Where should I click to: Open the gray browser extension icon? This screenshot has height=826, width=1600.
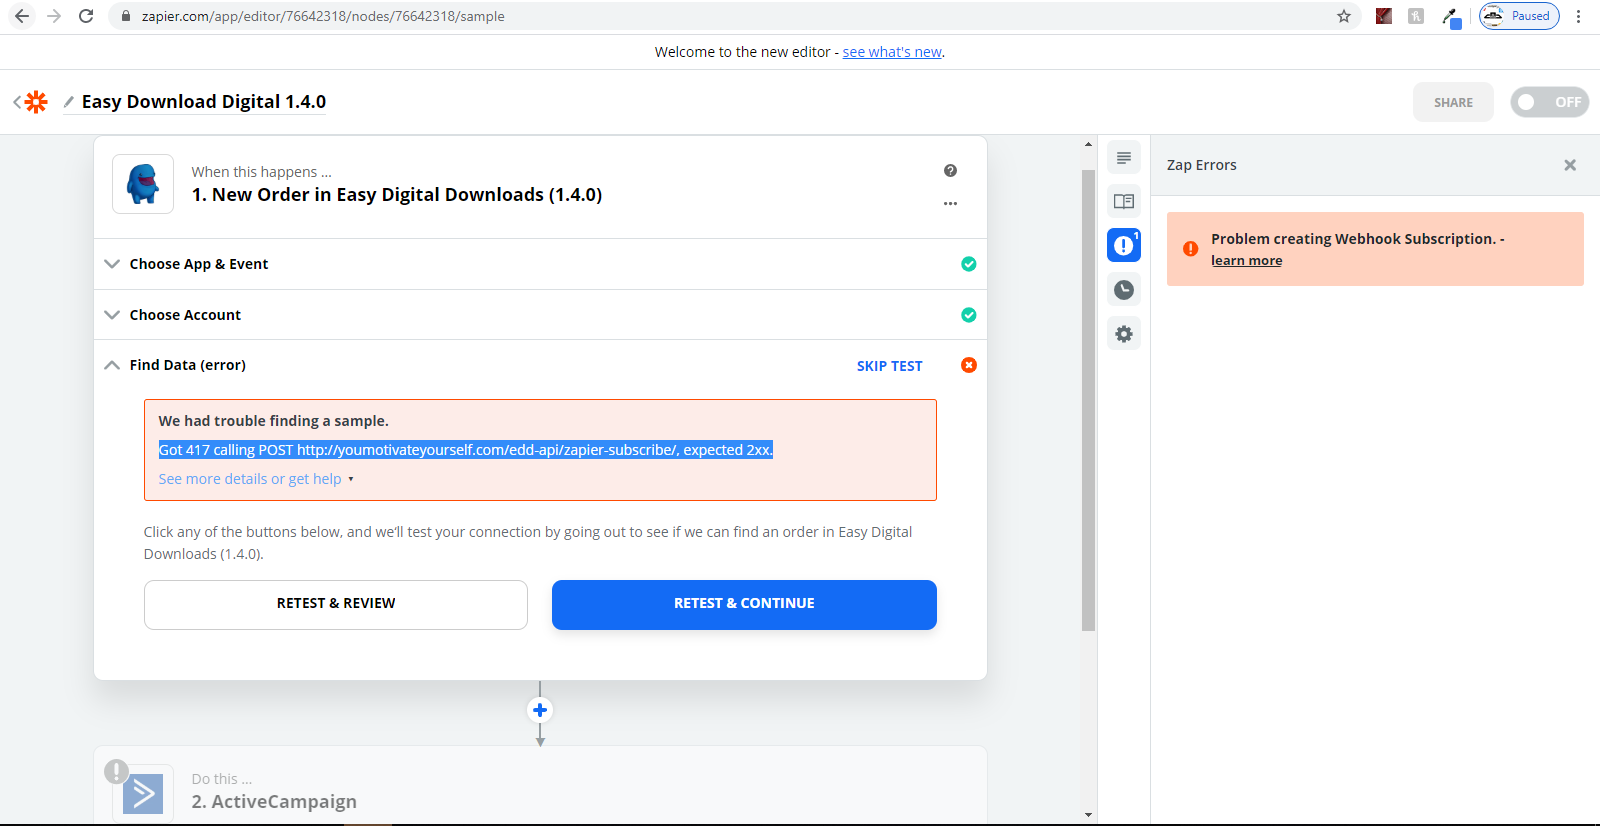click(x=1416, y=16)
